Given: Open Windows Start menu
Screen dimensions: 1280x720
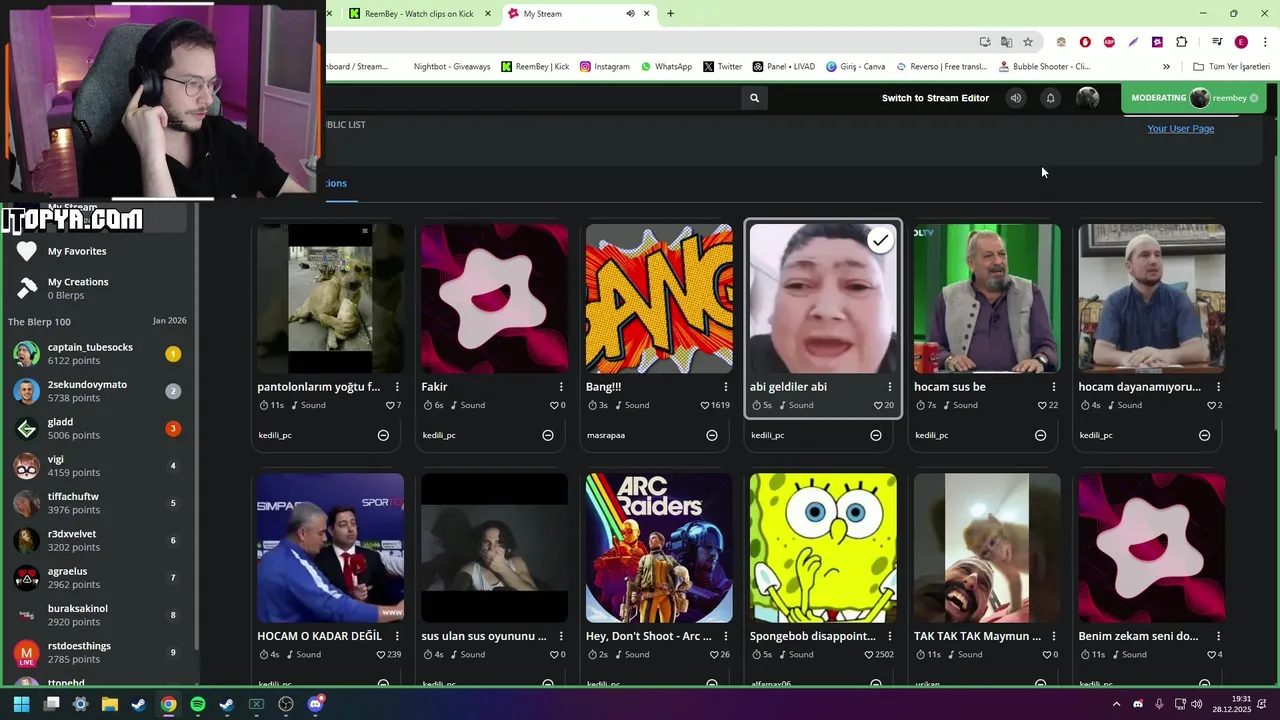Looking at the screenshot, I should (x=21, y=704).
